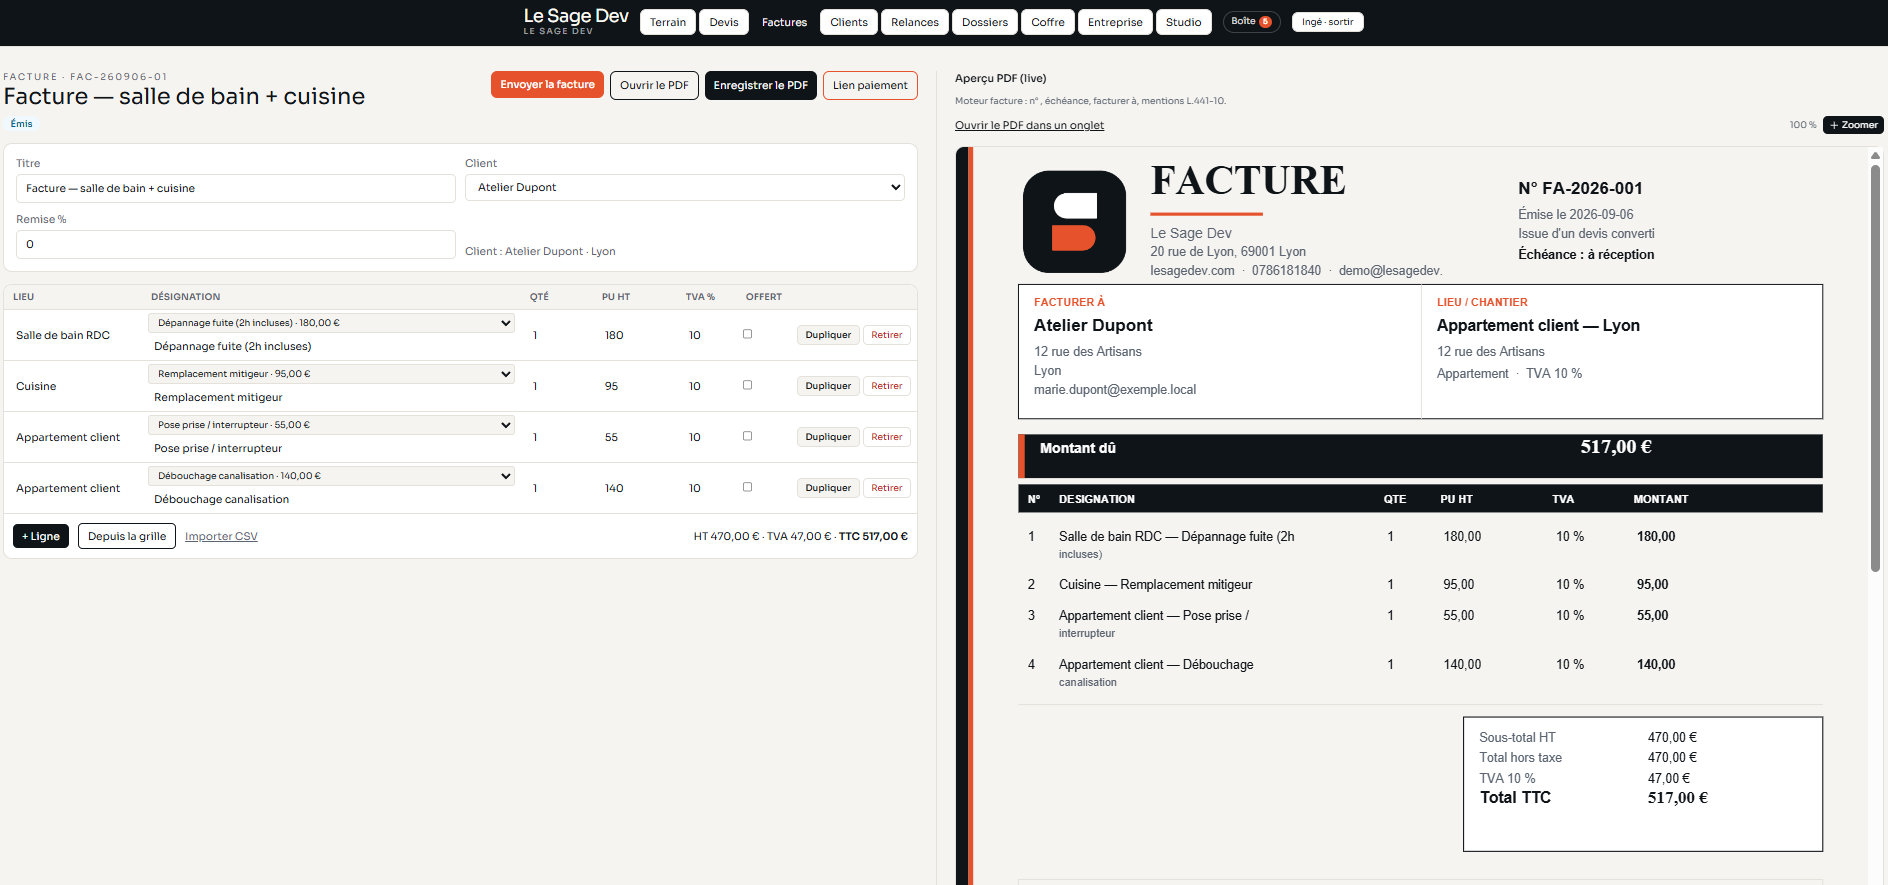
Task: Click the + Zoomer button
Action: click(x=1853, y=125)
